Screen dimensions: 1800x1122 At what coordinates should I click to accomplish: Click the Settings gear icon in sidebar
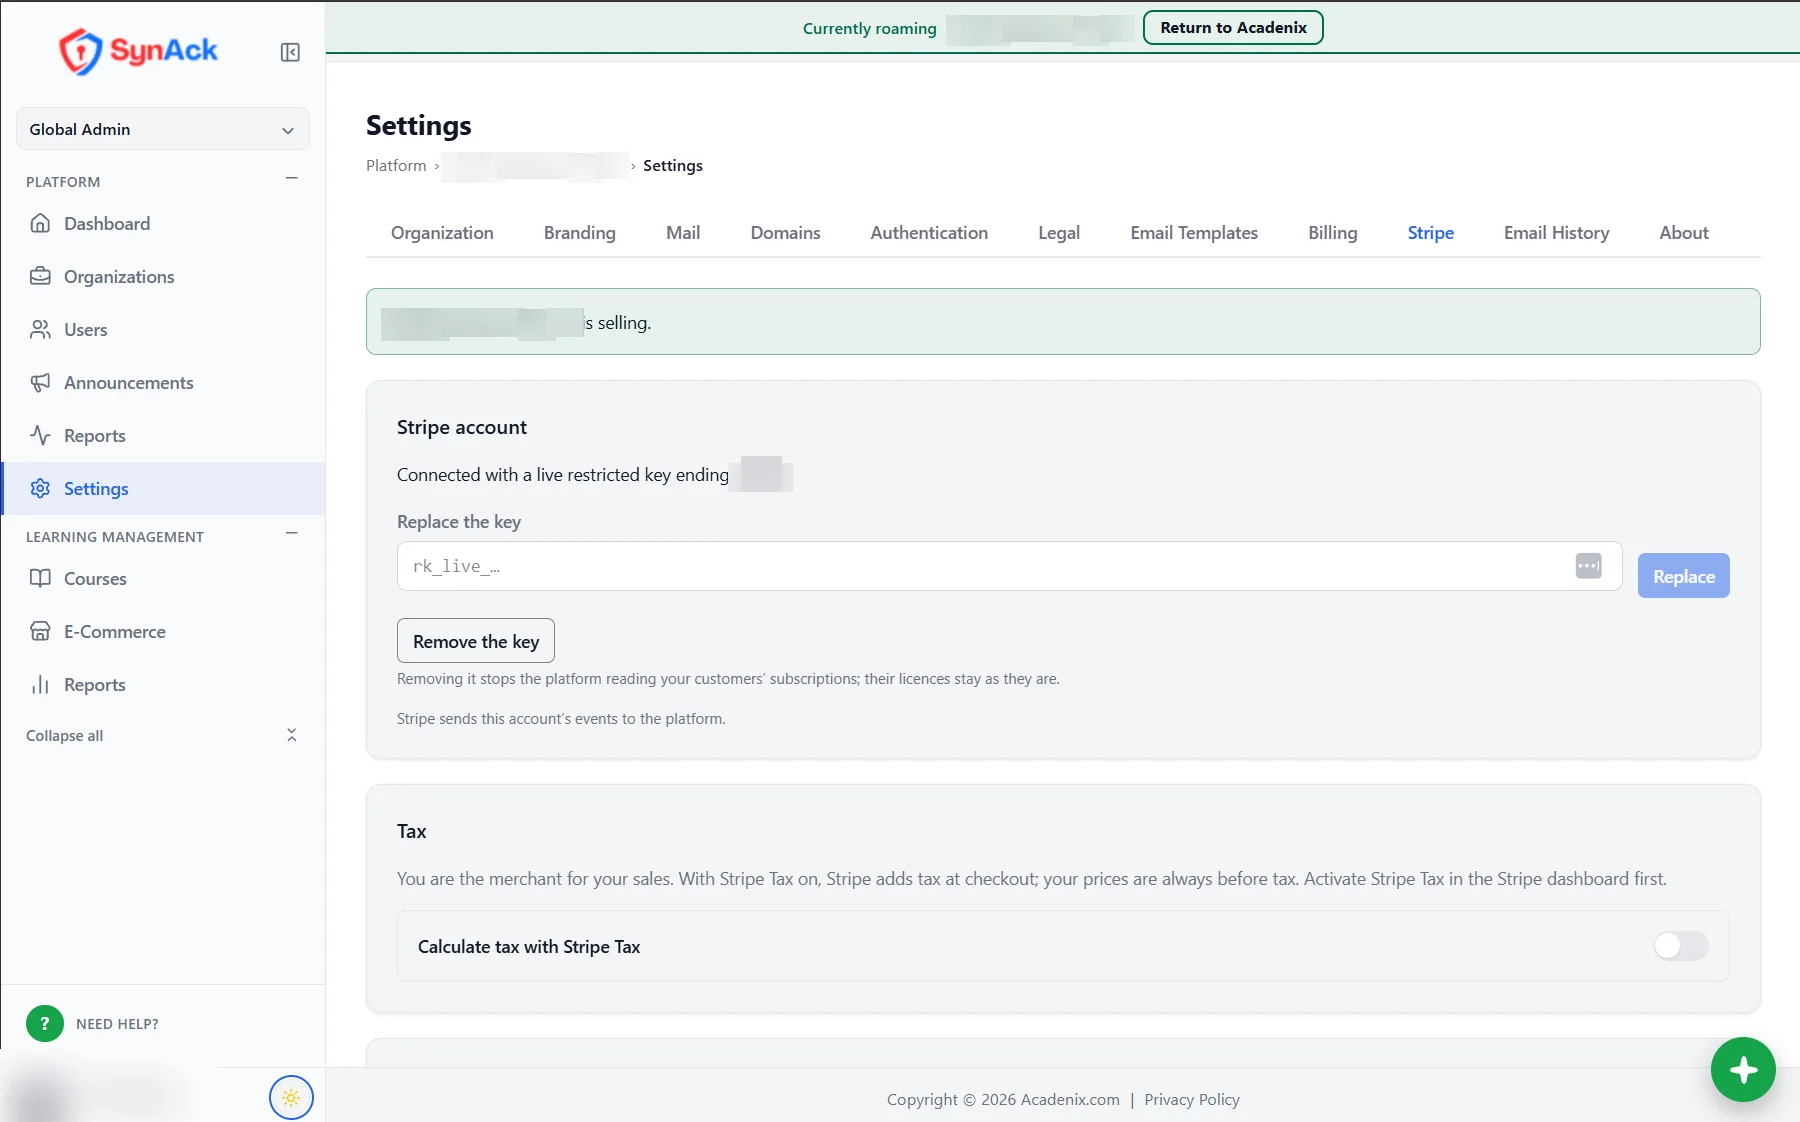[x=40, y=488]
